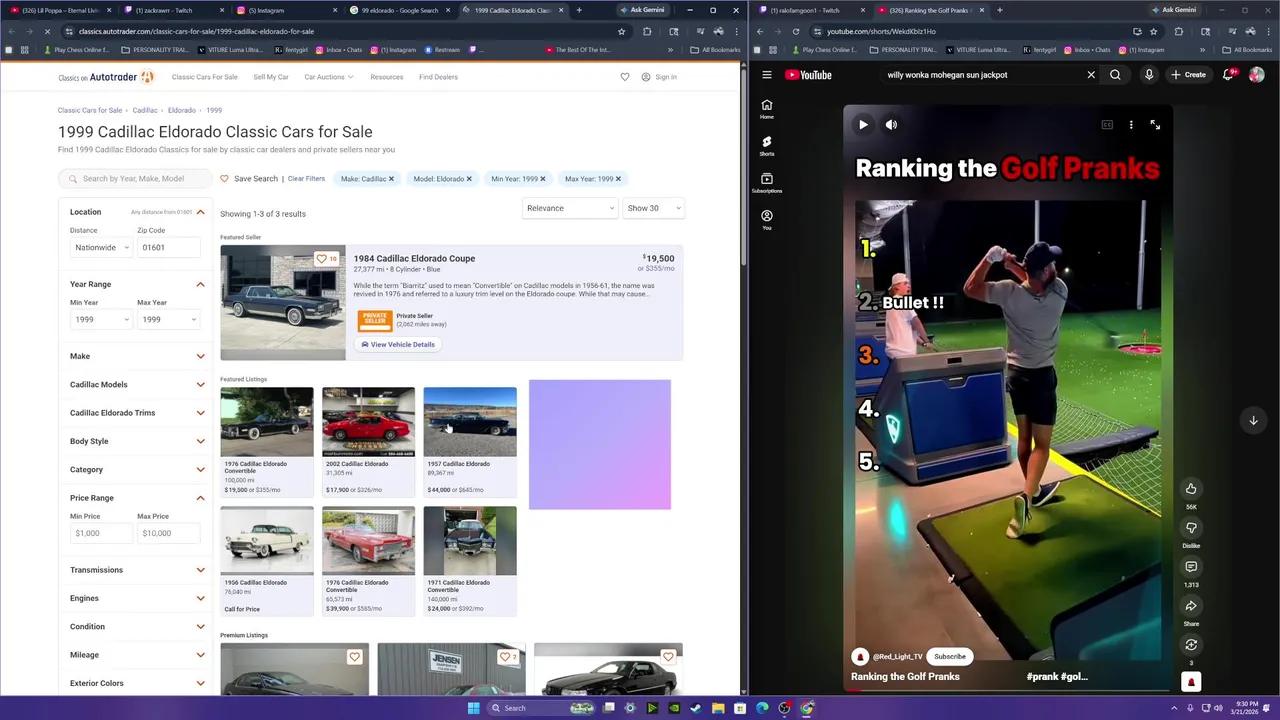
Task: Open the Relevance sort dropdown
Action: tap(569, 208)
